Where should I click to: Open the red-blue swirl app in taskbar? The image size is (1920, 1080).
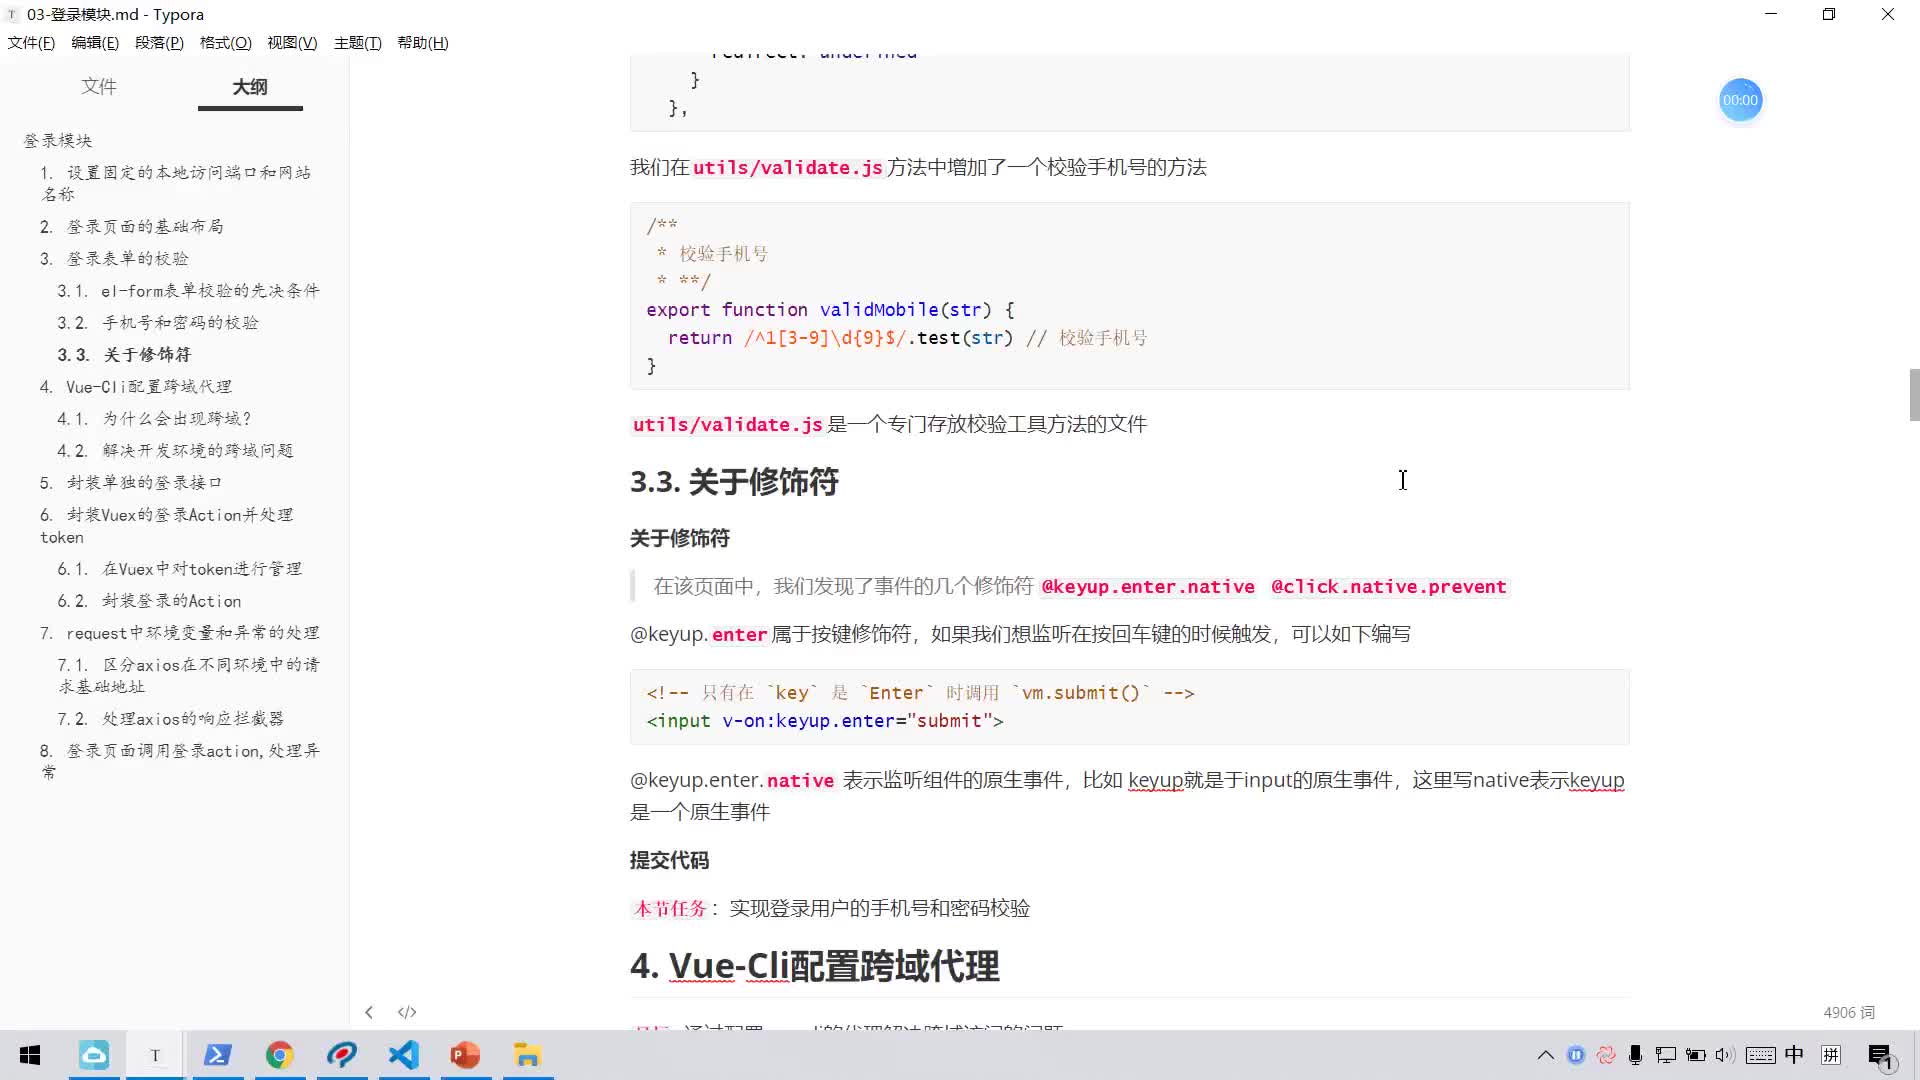click(x=342, y=1055)
